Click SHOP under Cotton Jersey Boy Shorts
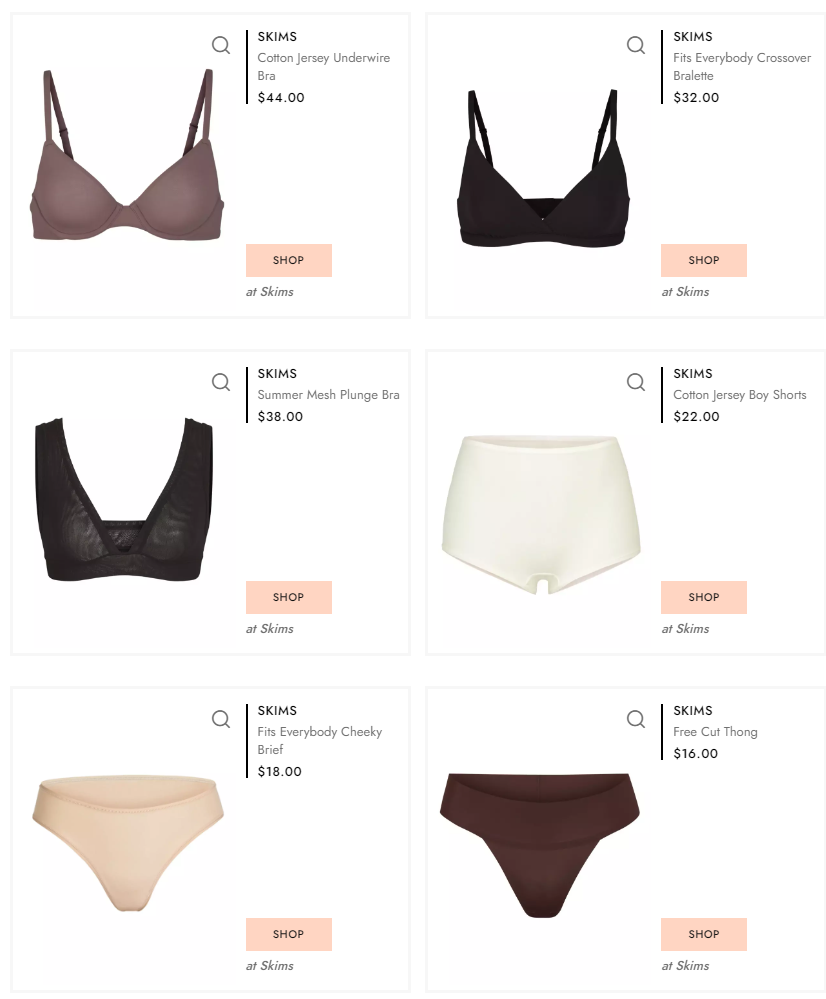Image resolution: width=826 pixels, height=999 pixels. tap(704, 597)
